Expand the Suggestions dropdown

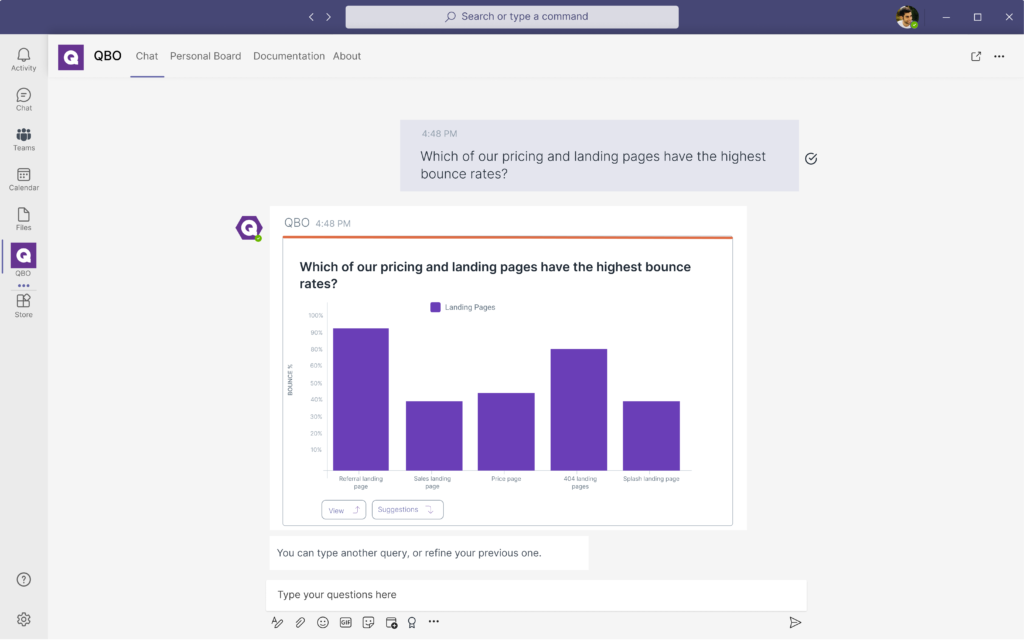(x=407, y=510)
